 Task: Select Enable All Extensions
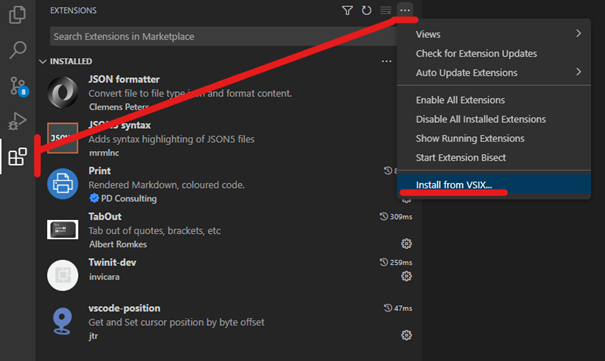pos(494,100)
